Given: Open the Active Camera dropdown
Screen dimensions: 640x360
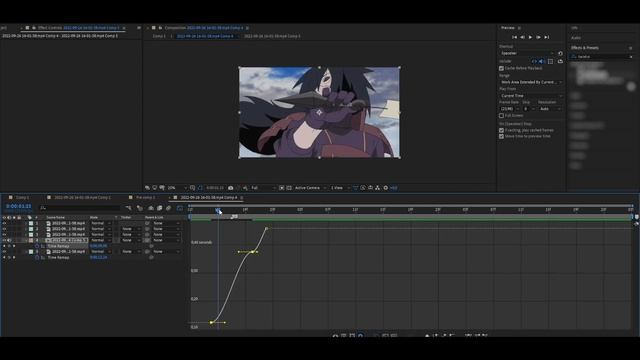Looking at the screenshot, I should click(310, 188).
